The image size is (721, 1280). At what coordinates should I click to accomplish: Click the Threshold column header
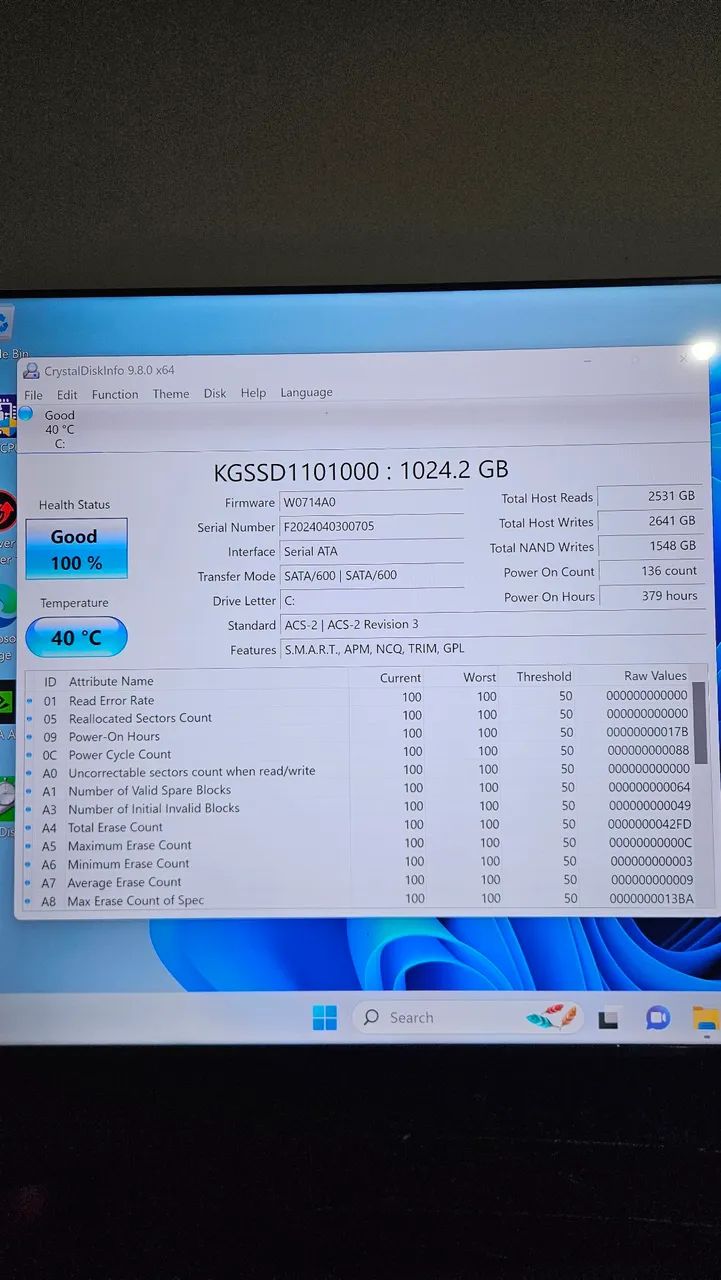pyautogui.click(x=544, y=677)
